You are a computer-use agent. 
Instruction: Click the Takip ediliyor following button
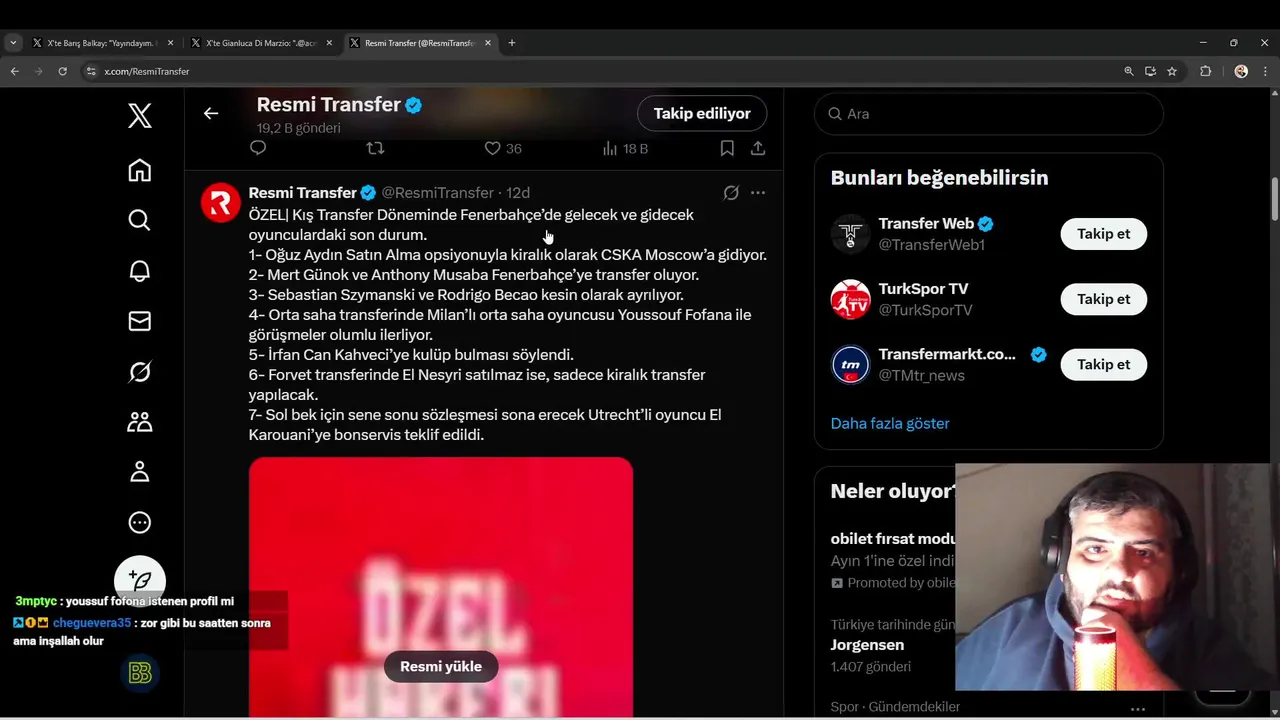coord(702,113)
